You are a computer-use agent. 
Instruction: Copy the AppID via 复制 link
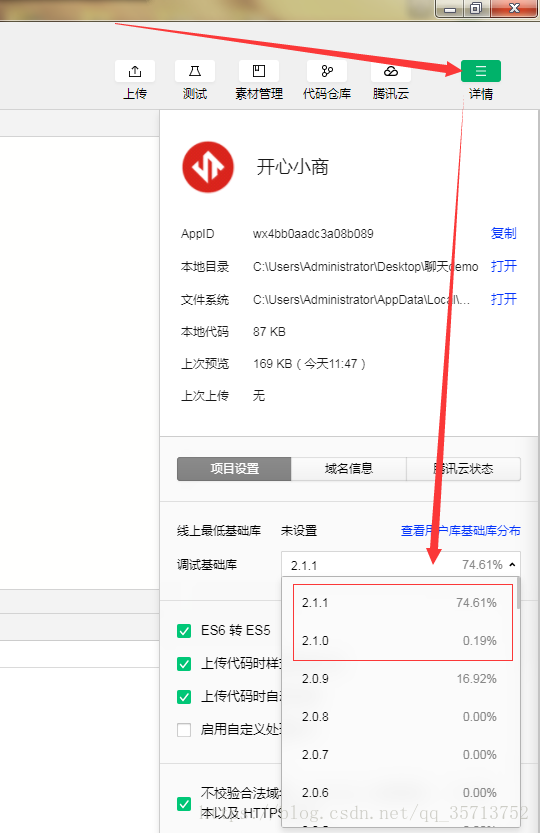(x=503, y=233)
